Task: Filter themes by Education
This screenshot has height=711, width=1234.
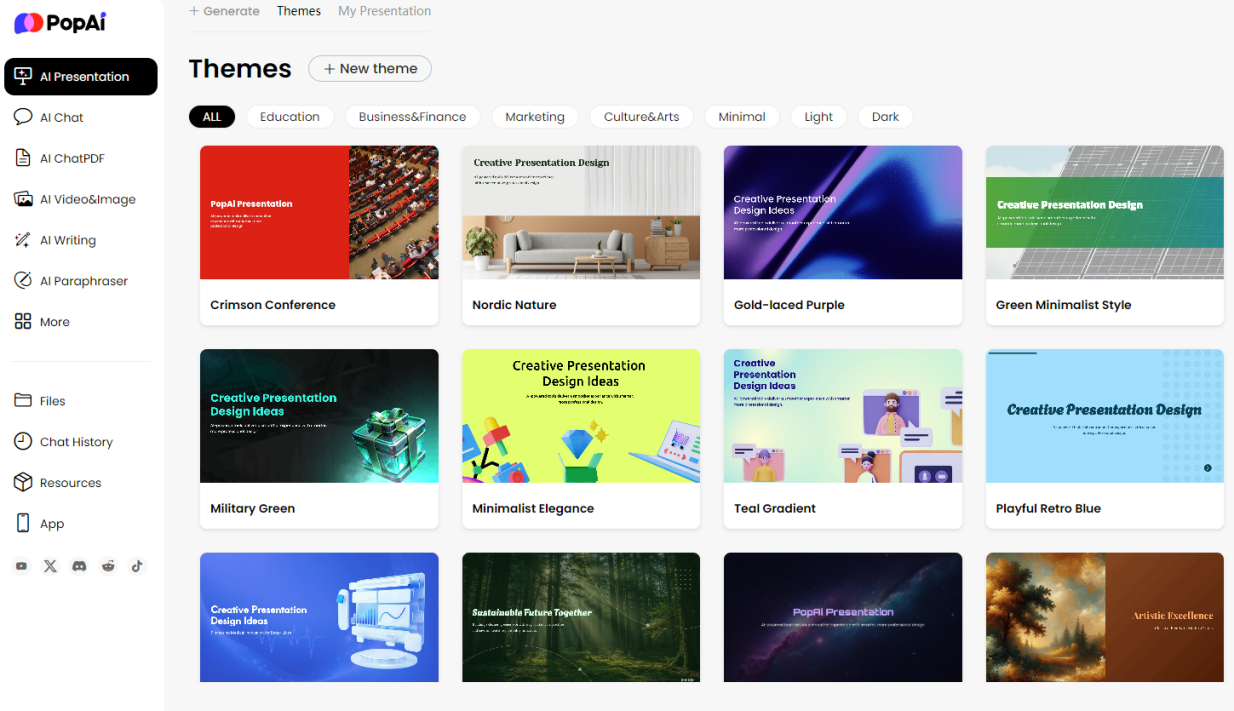Action: [x=290, y=116]
